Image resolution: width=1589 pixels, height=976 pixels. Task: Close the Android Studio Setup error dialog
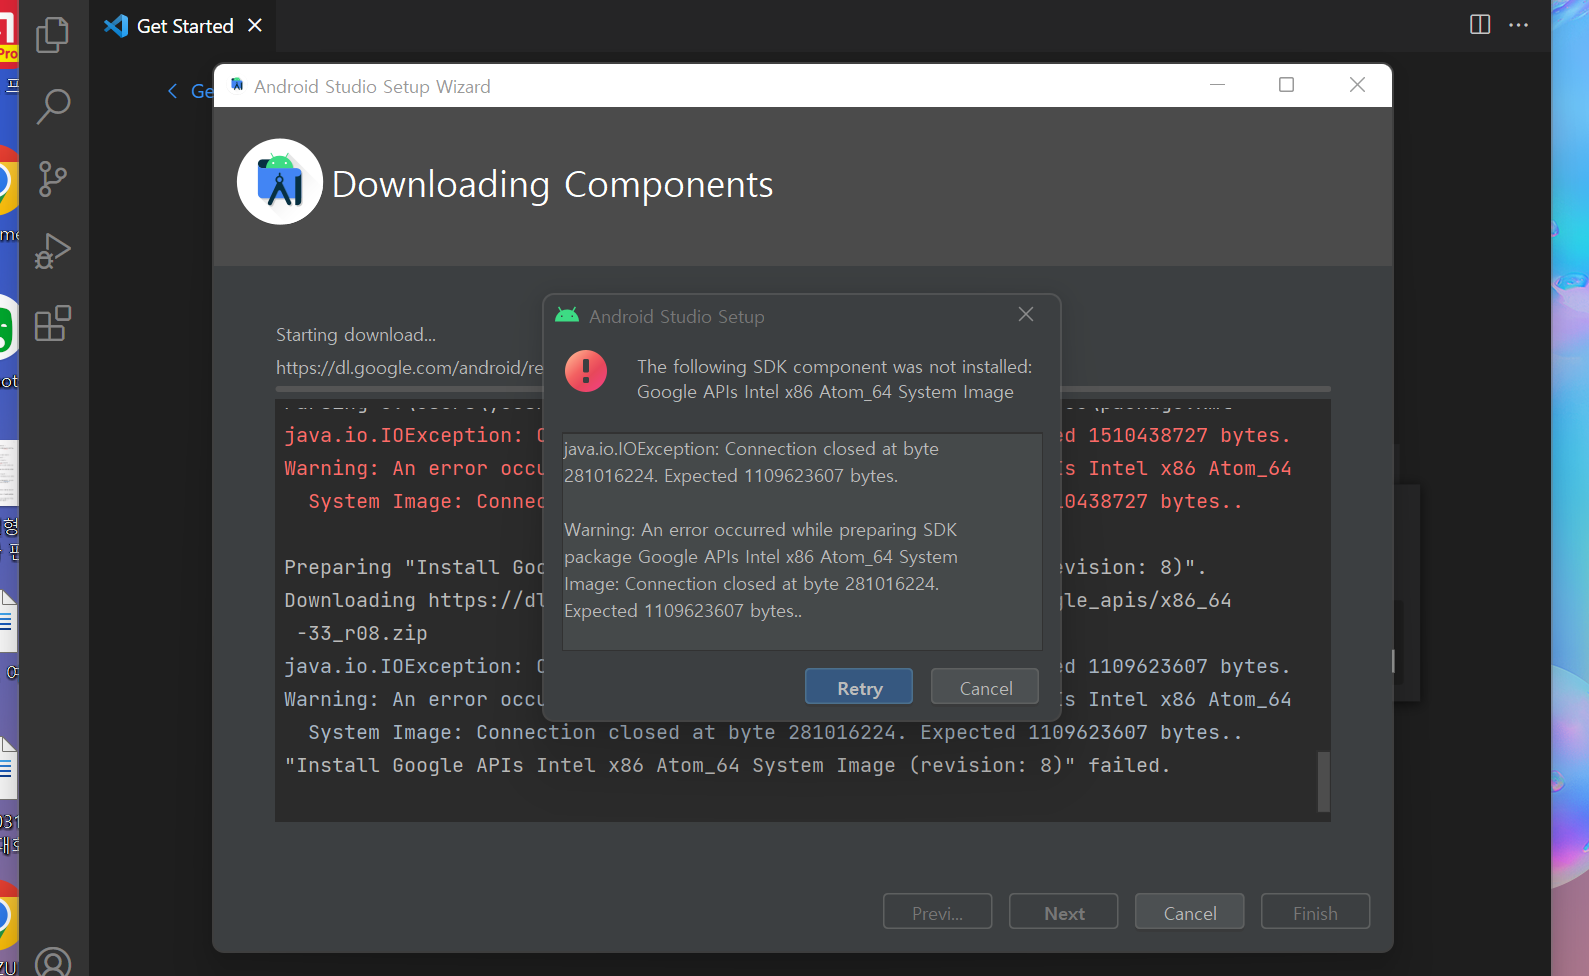coord(1026,315)
